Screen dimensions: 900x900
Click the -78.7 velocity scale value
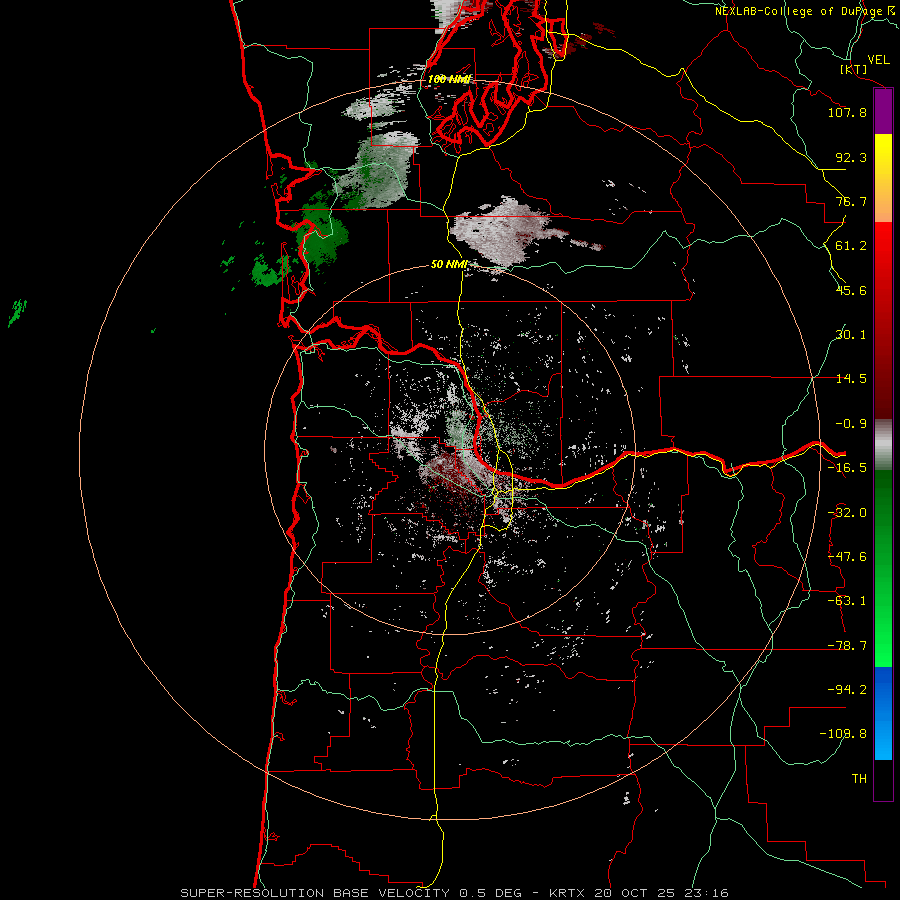(x=847, y=646)
